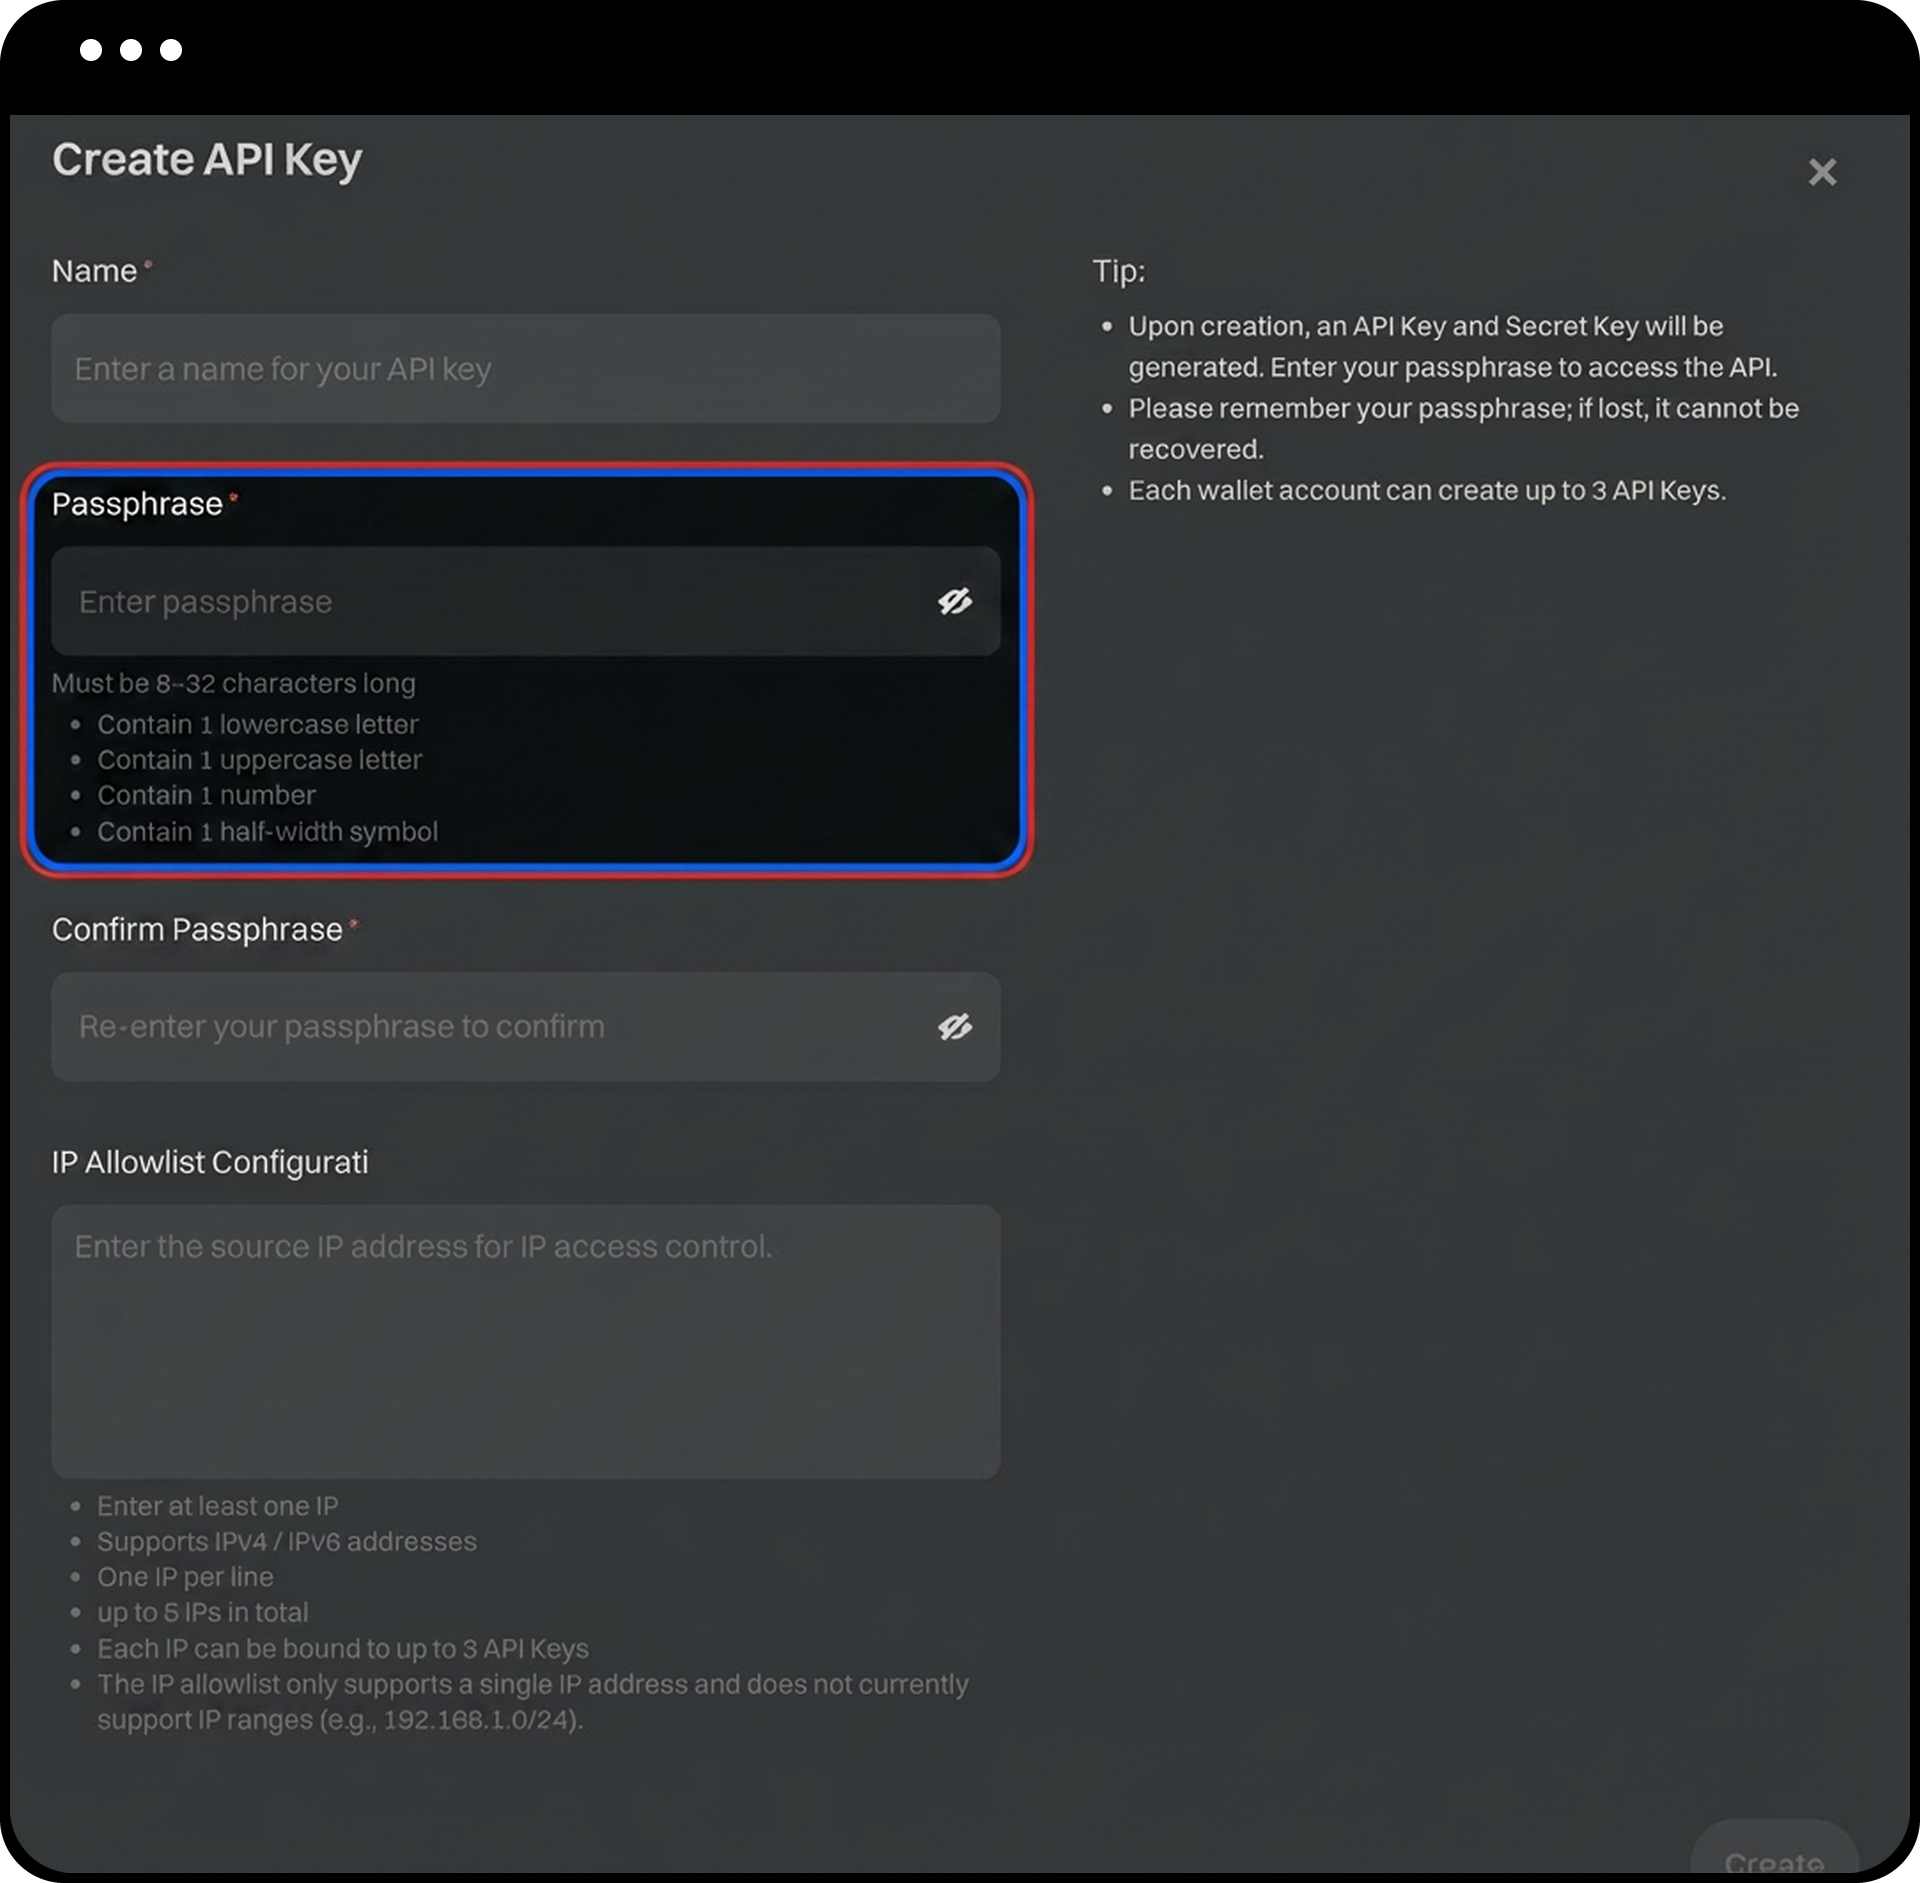The image size is (1920, 1883).
Task: Click the IP Allowlist Configurati label
Action: (x=210, y=1162)
